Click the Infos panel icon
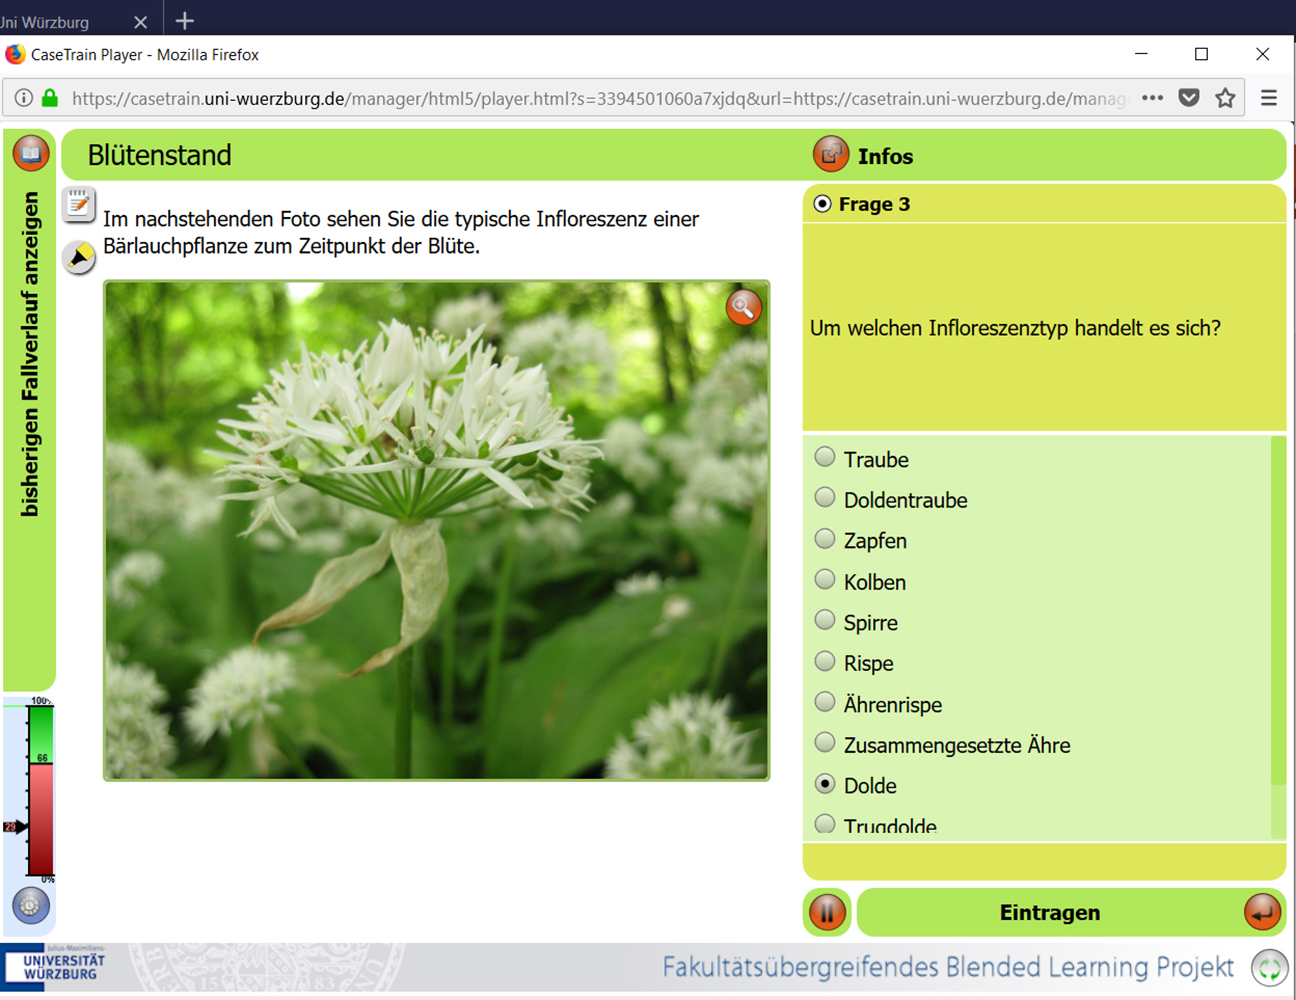This screenshot has width=1296, height=1000. (x=830, y=155)
